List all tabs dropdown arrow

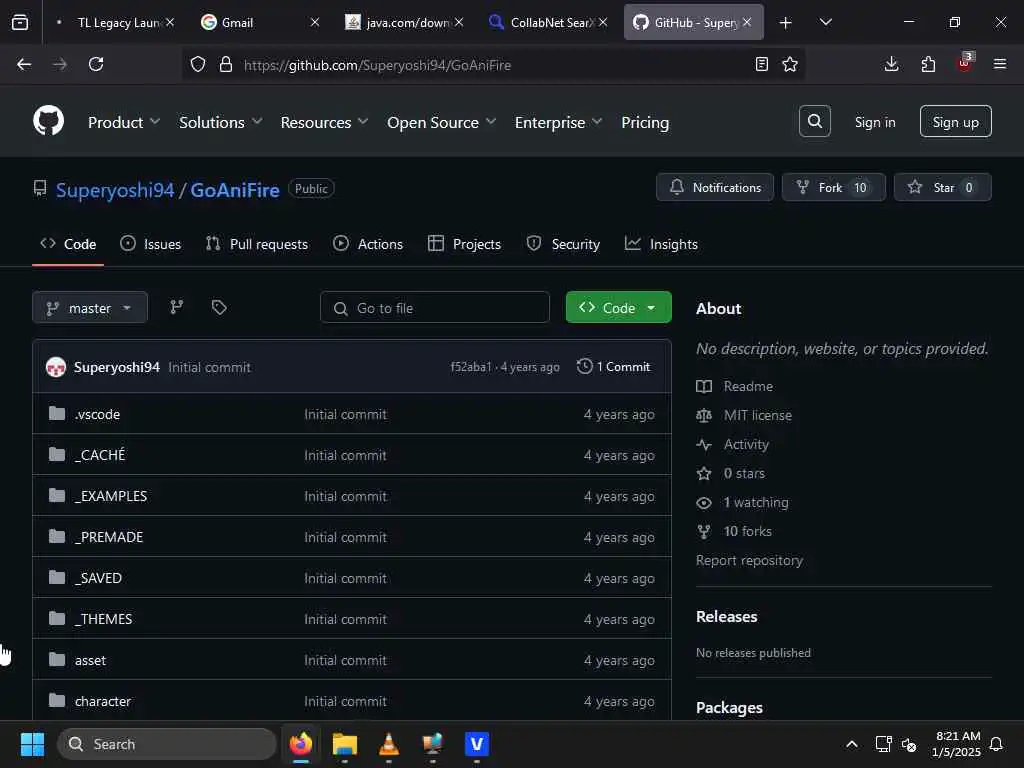pos(825,22)
